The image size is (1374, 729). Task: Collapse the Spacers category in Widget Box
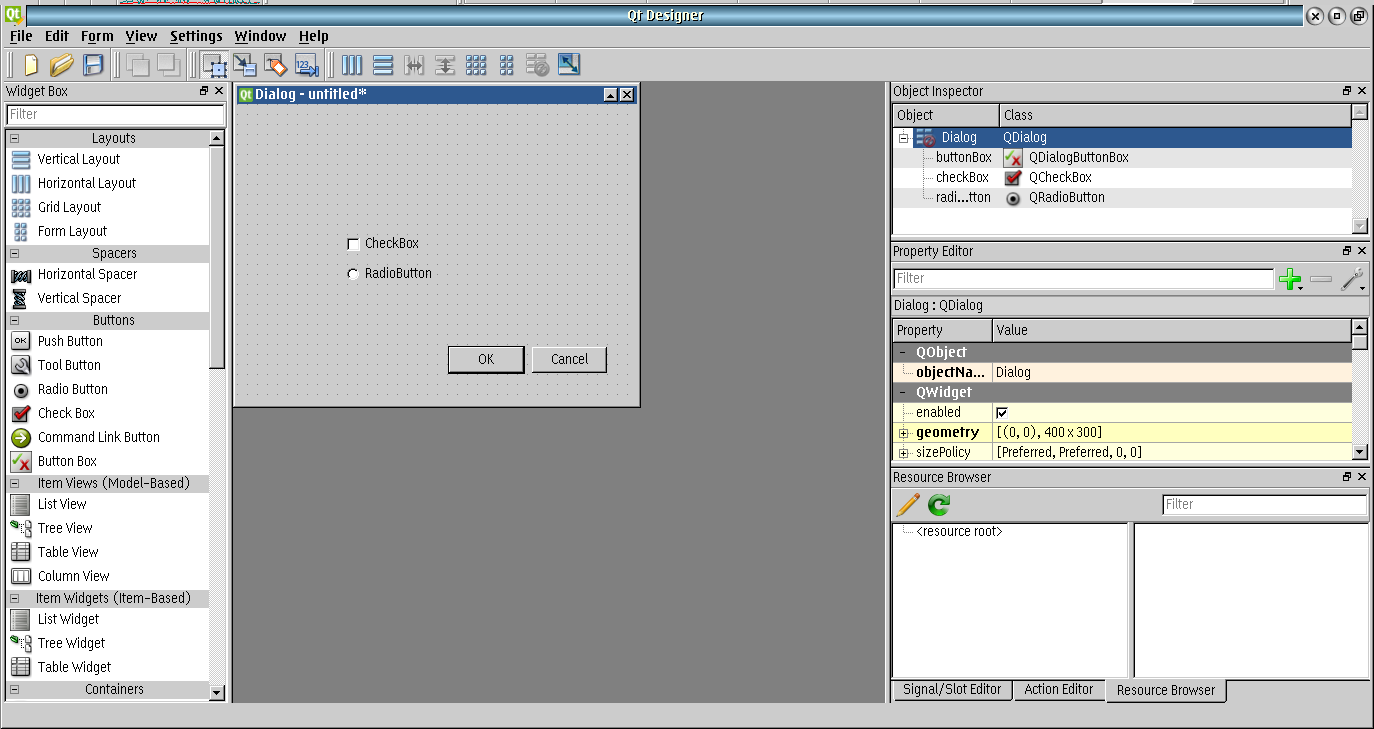coord(15,254)
